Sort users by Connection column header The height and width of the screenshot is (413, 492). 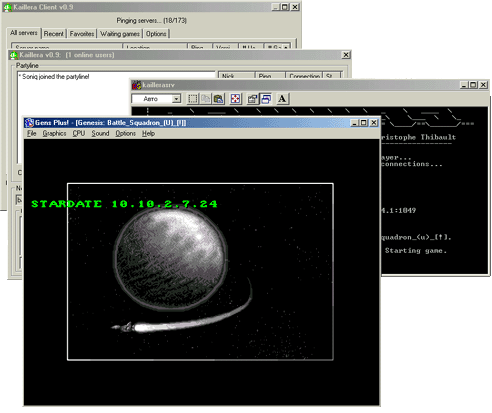click(x=304, y=75)
